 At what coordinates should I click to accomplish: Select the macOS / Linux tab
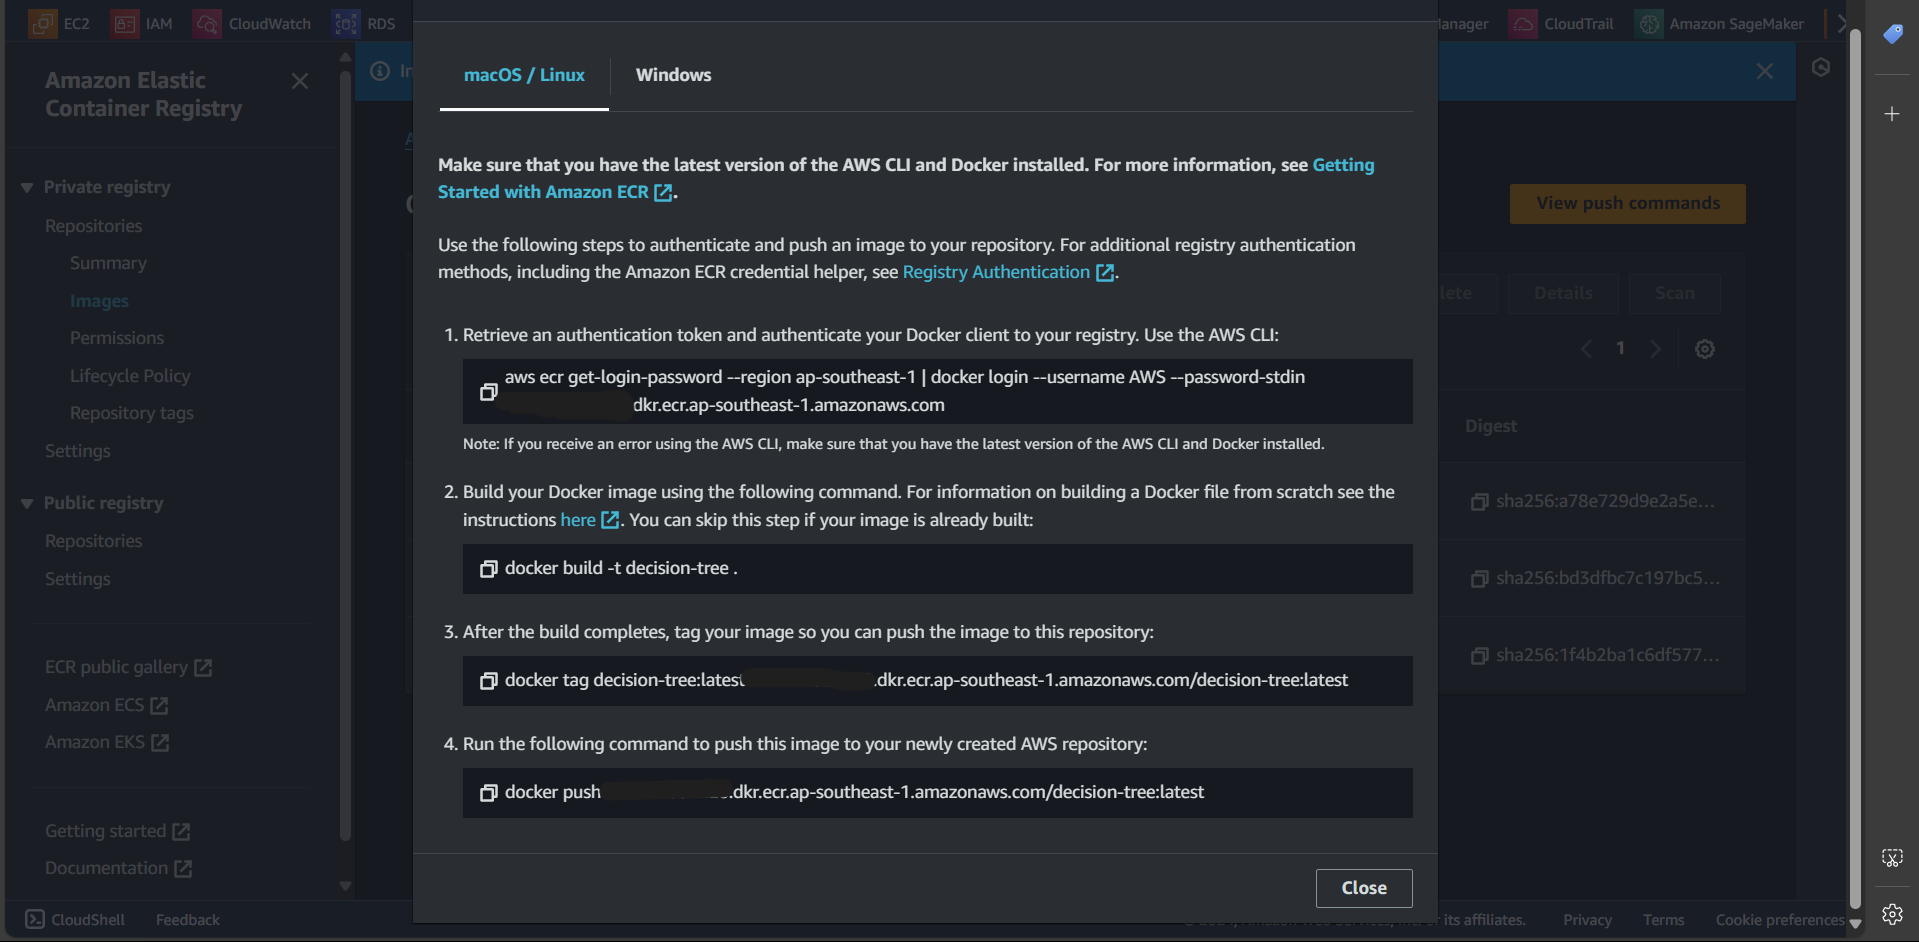[x=524, y=75]
